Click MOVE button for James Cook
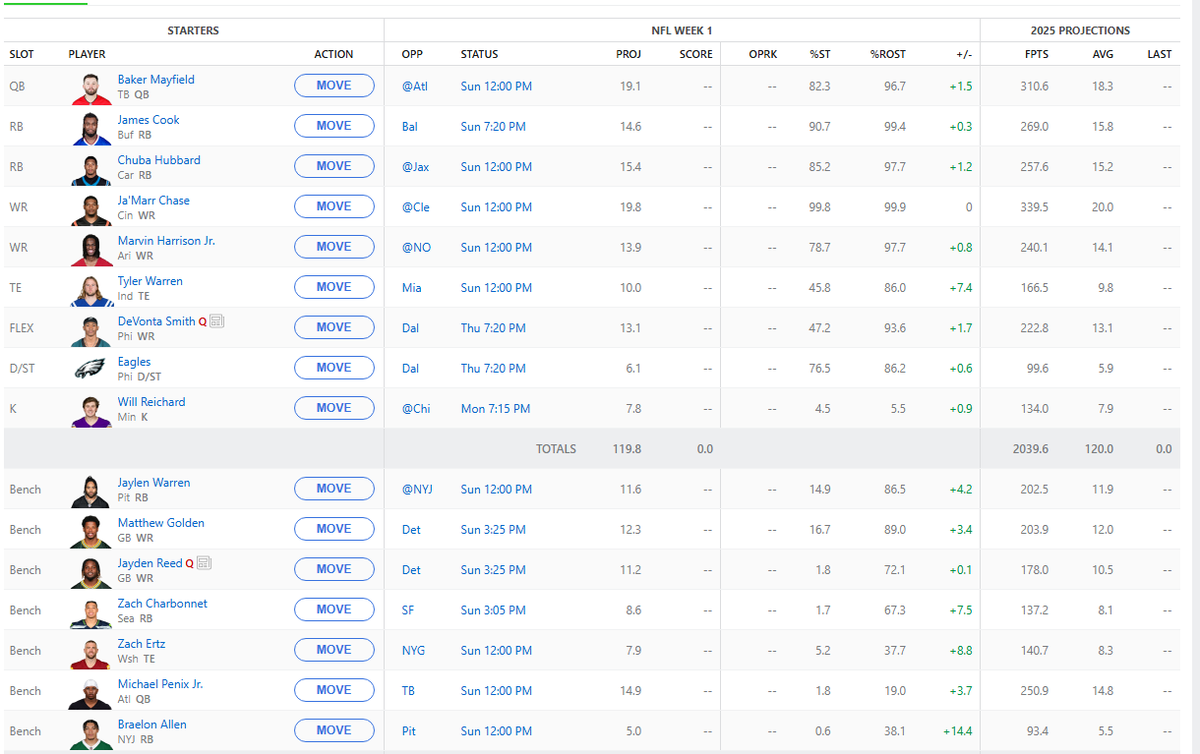 (x=334, y=126)
